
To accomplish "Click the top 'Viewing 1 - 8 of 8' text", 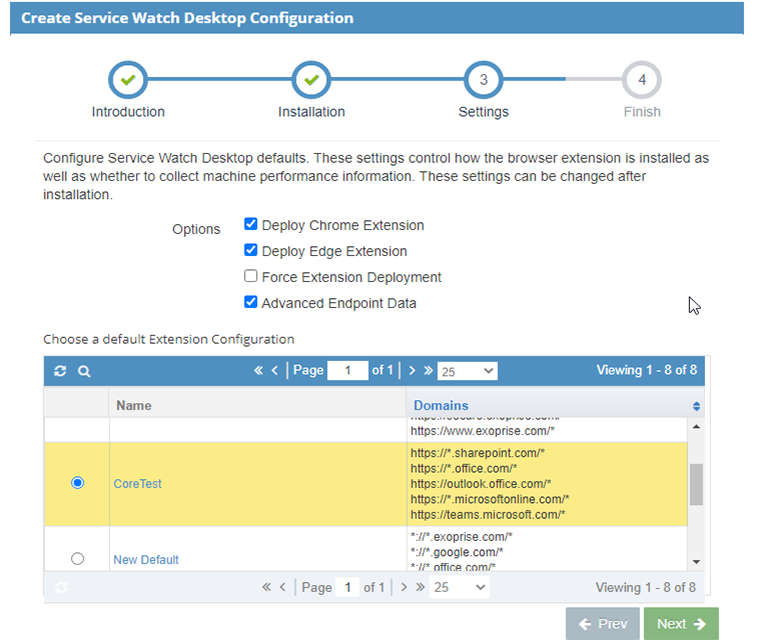I will coord(646,370).
